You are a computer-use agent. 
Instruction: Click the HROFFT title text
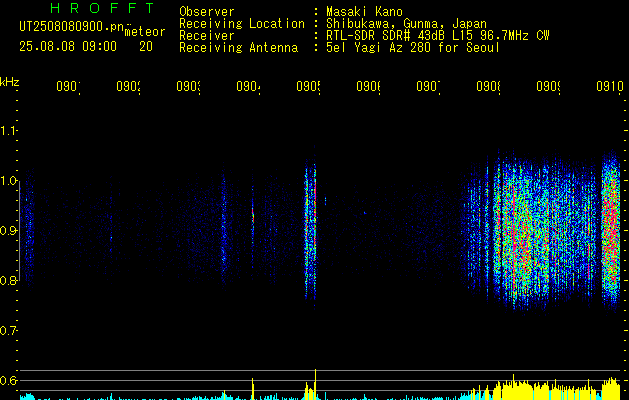[x=103, y=8]
